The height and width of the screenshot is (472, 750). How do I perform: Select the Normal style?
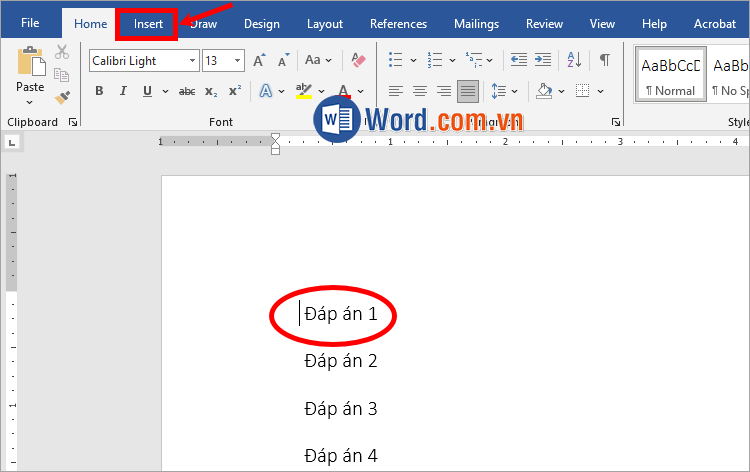(x=670, y=74)
